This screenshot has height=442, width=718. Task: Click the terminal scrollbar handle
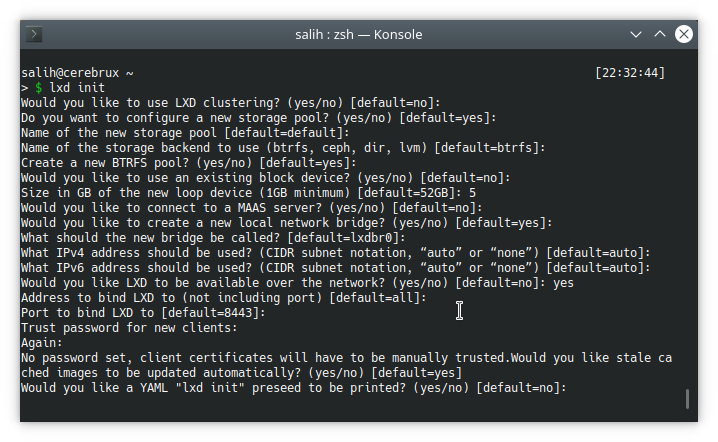tap(687, 399)
